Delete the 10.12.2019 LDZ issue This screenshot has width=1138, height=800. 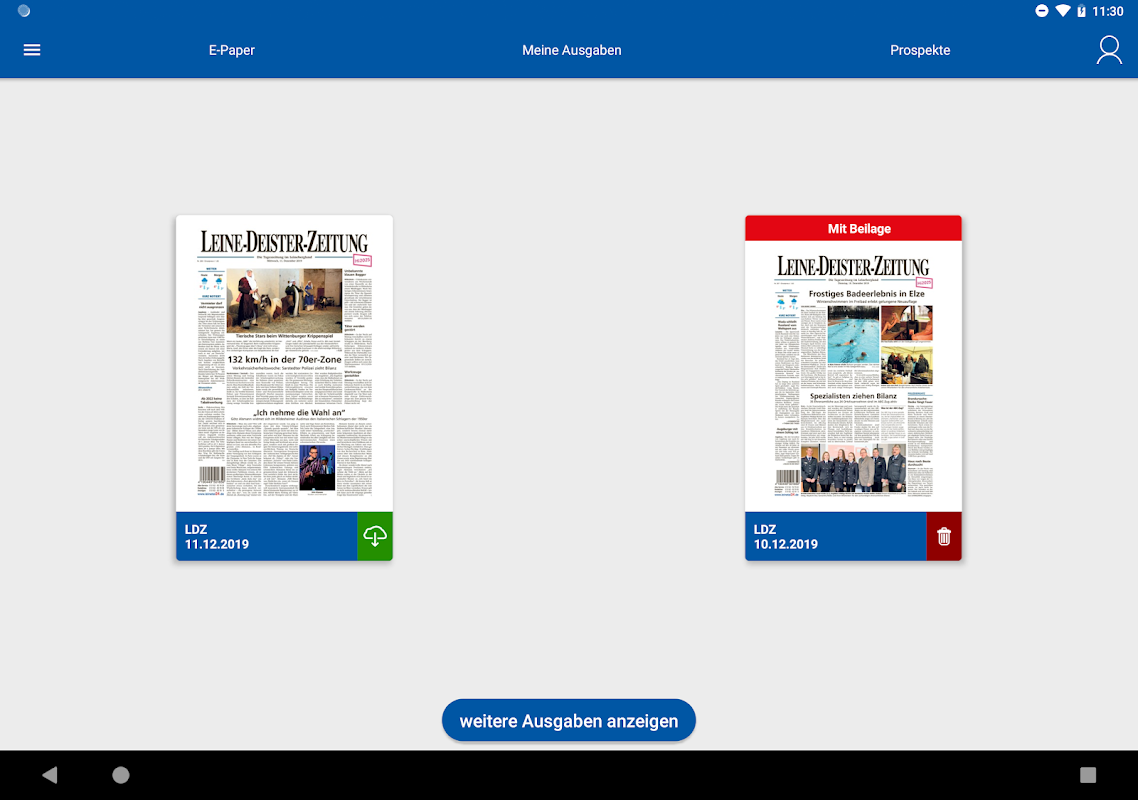(x=943, y=536)
